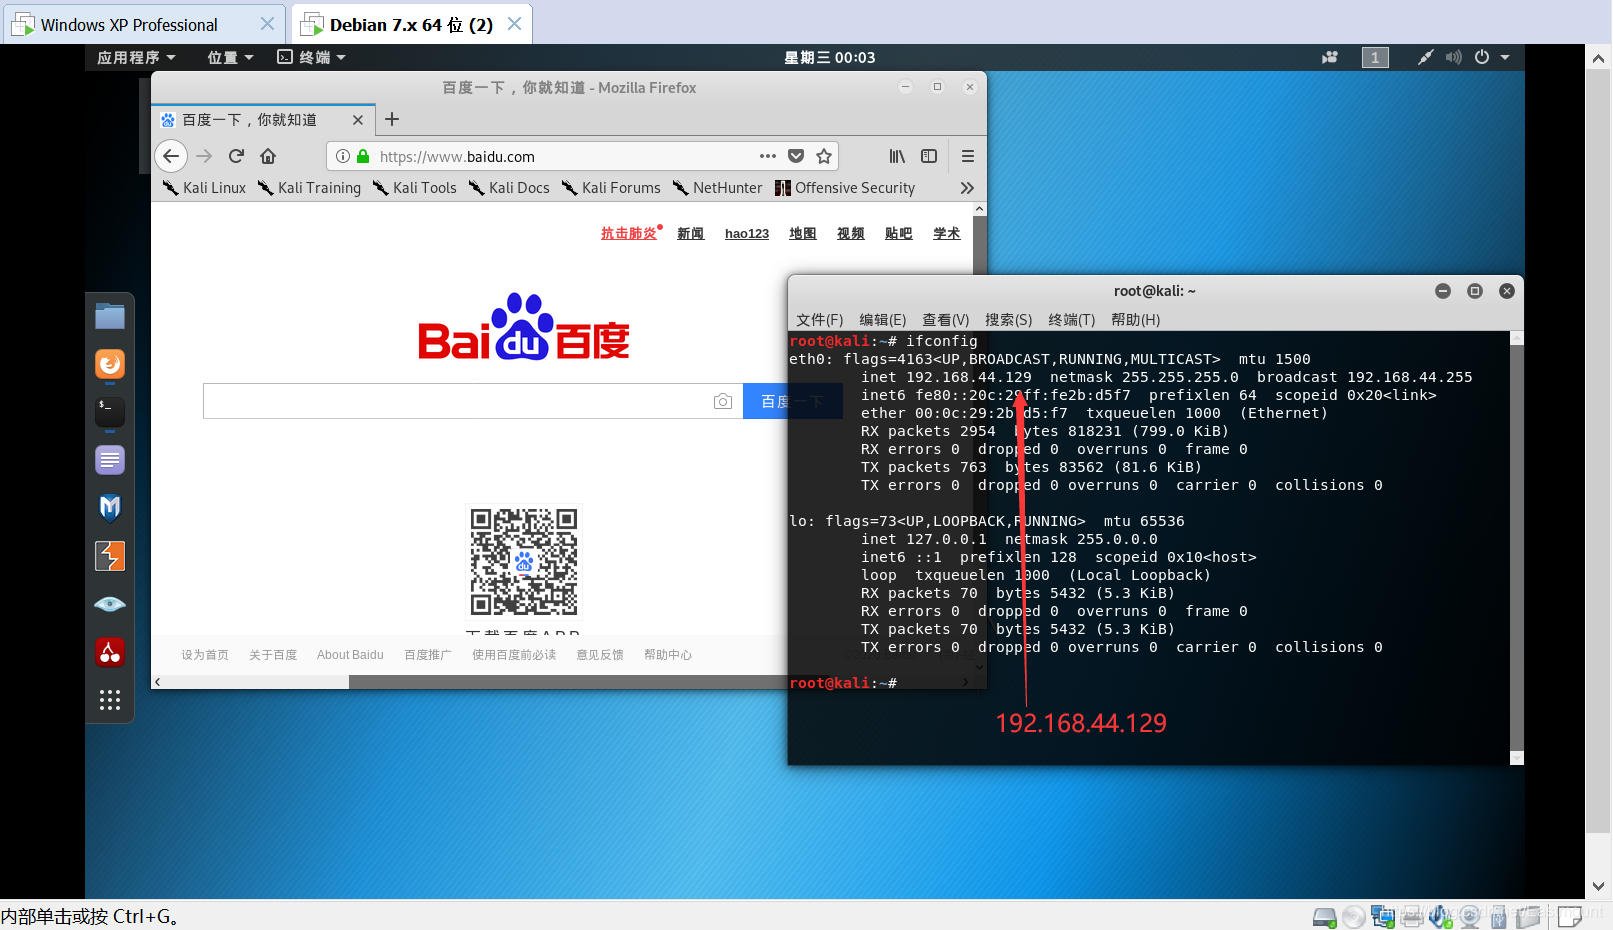The height and width of the screenshot is (930, 1613).
Task: Open Kali Linux bookmark
Action: pos(204,188)
